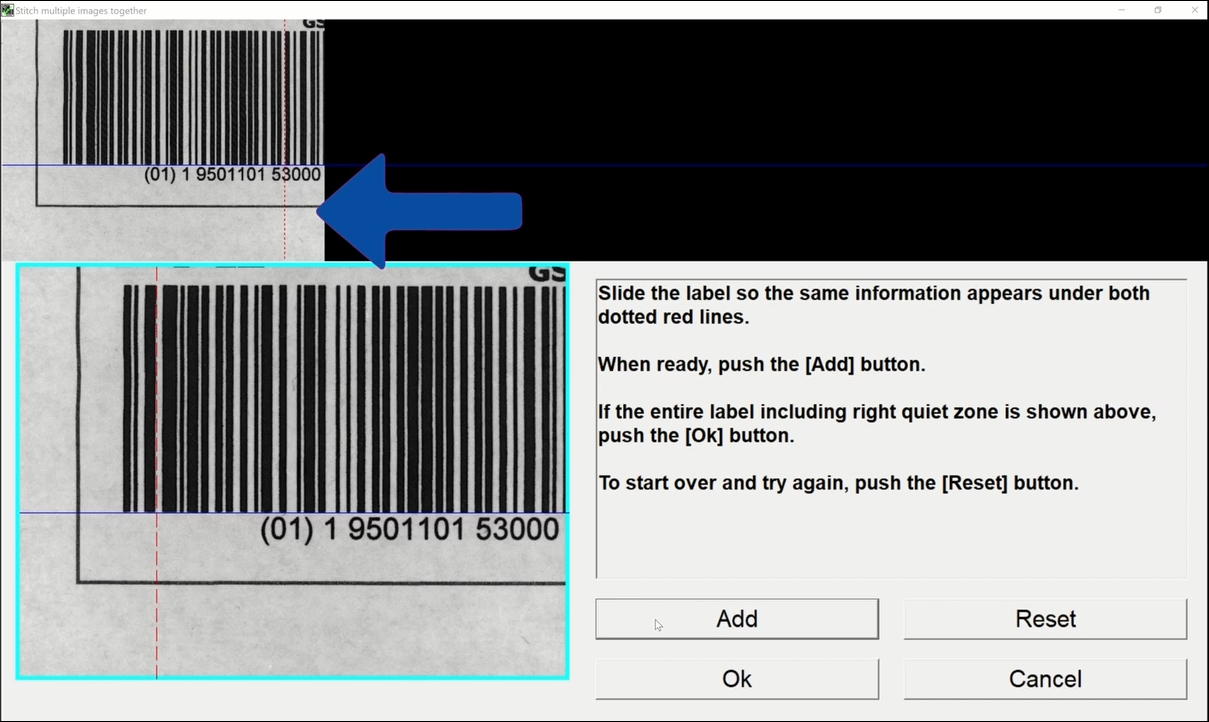Viewport: 1209px width, 722px height.
Task: Click the '(01) 1 9501101 53000' text in top image
Action: coord(233,175)
